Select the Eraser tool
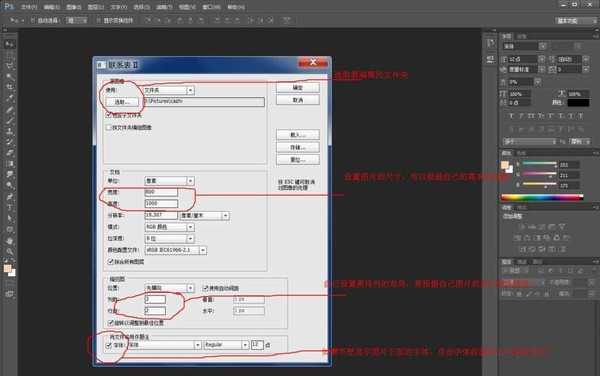The height and width of the screenshot is (376, 600). coord(9,153)
